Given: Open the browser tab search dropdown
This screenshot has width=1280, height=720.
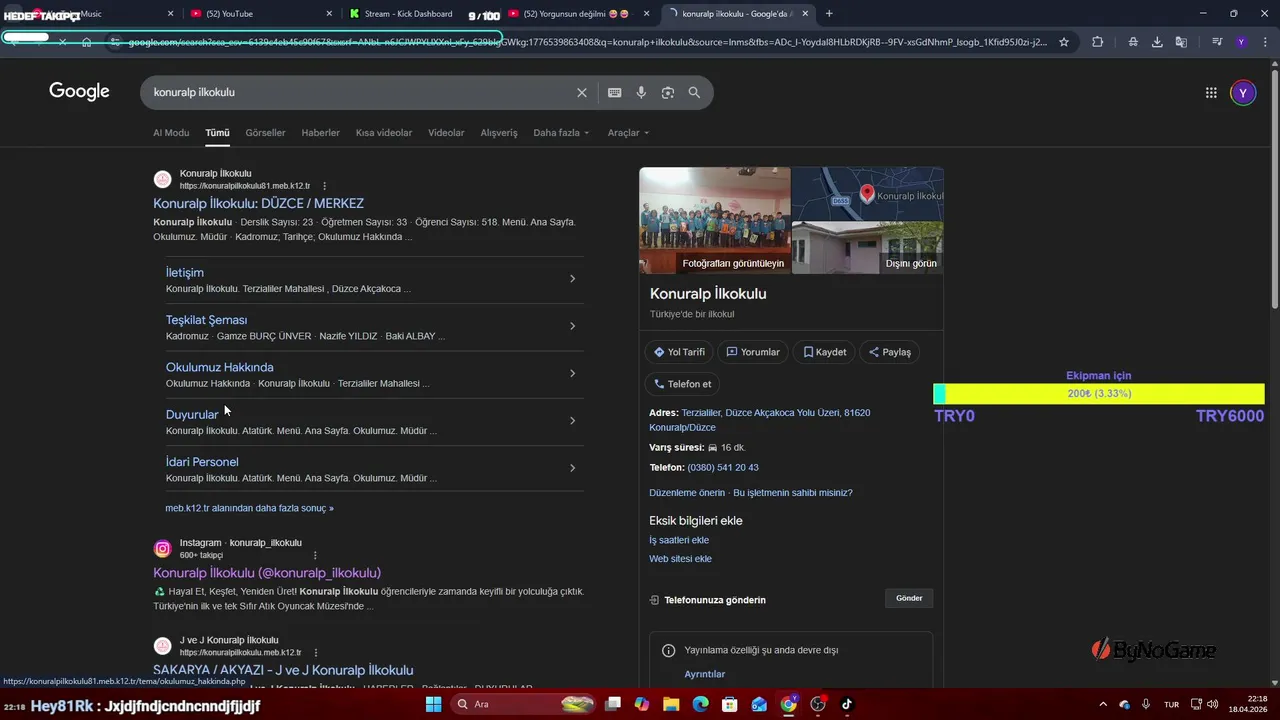Looking at the screenshot, I should (x=15, y=14).
